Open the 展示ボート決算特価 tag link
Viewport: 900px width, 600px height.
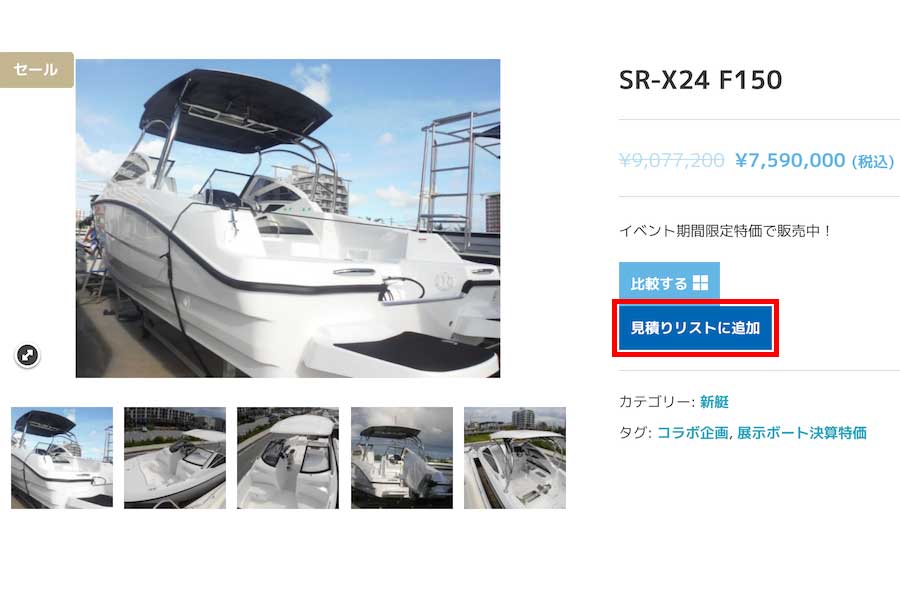coord(802,433)
